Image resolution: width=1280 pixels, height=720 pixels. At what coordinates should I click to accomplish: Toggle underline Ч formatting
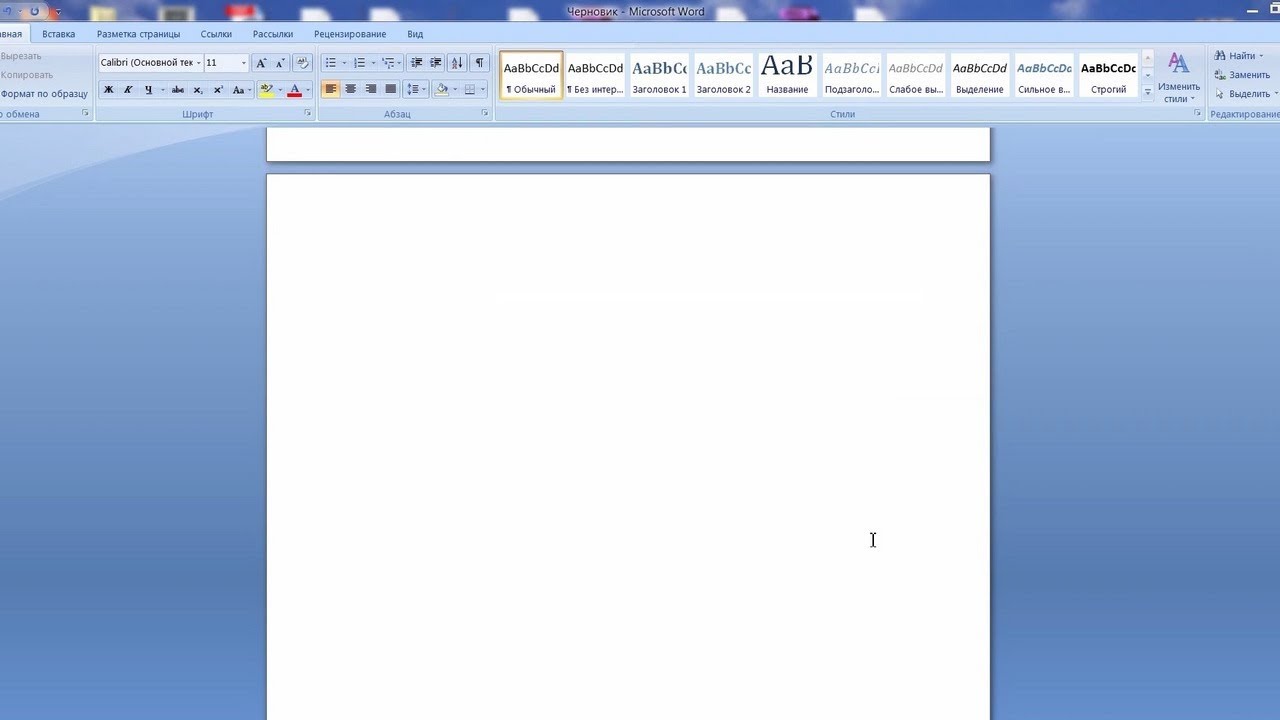click(x=148, y=90)
